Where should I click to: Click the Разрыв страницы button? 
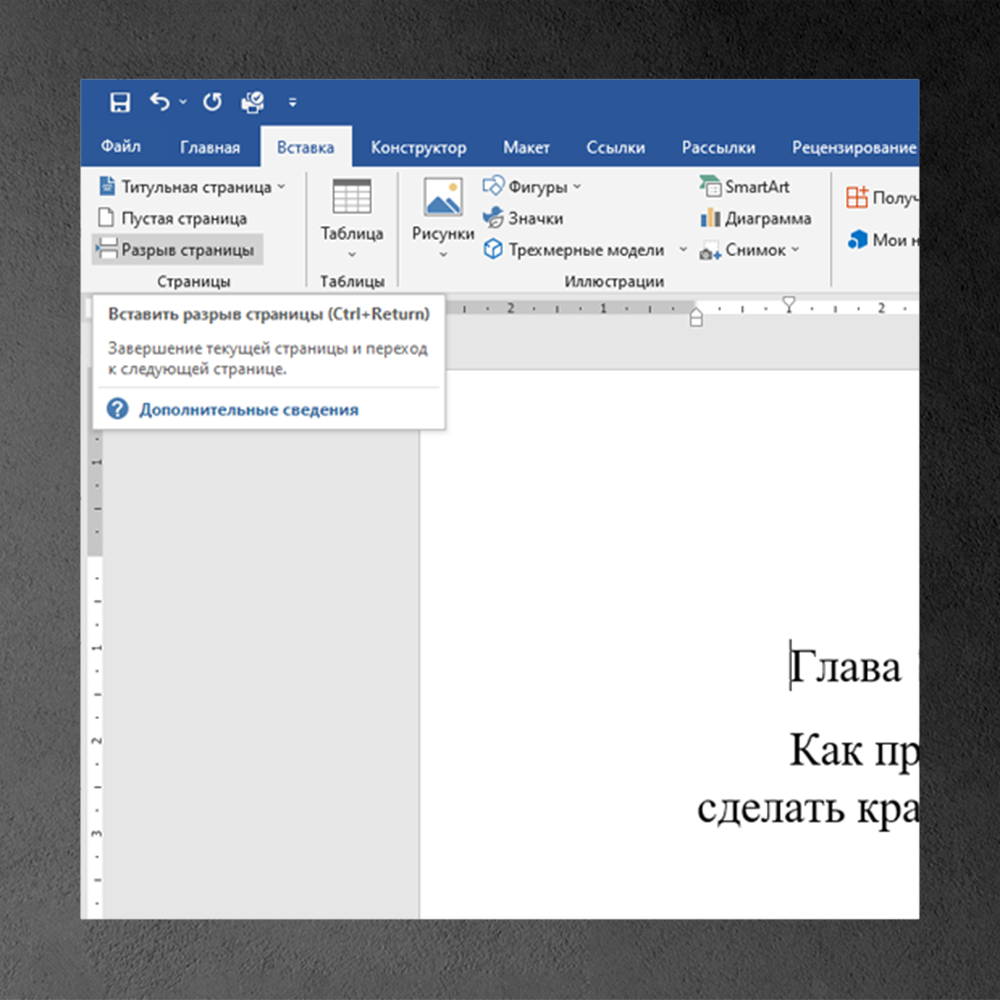pos(177,249)
